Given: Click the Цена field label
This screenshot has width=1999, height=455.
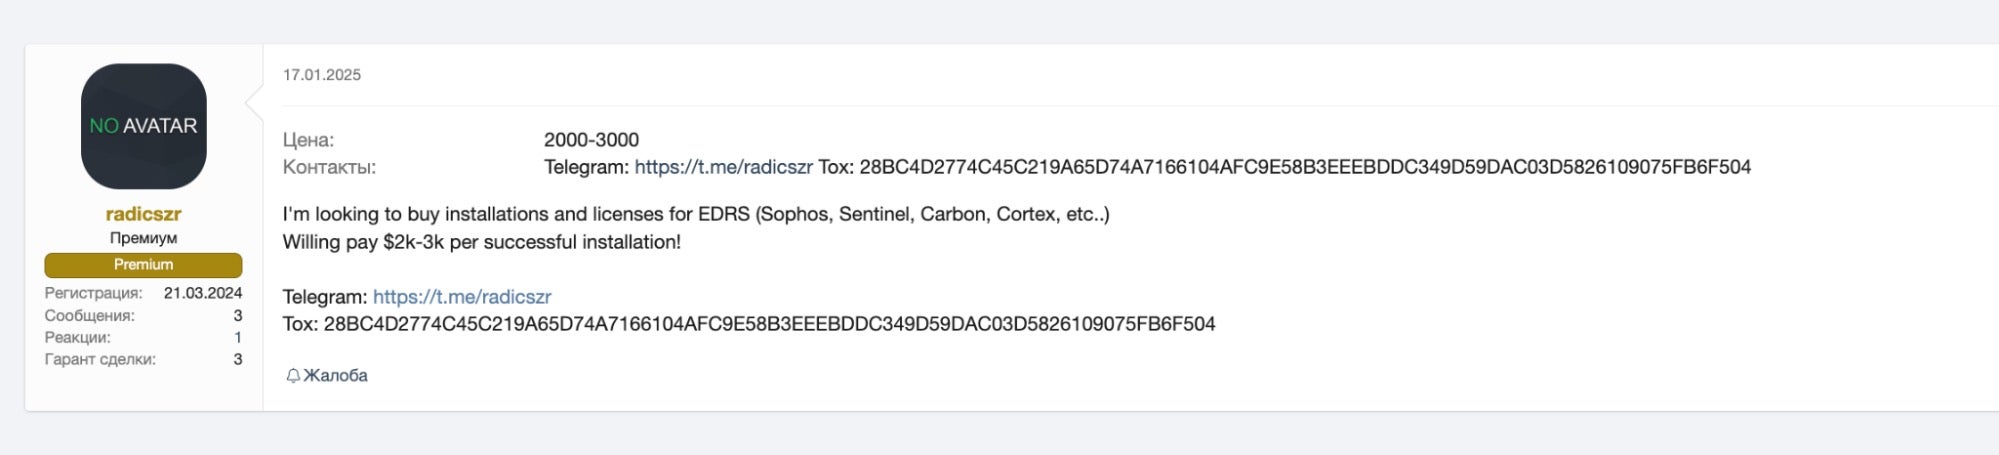Looking at the screenshot, I should point(308,140).
